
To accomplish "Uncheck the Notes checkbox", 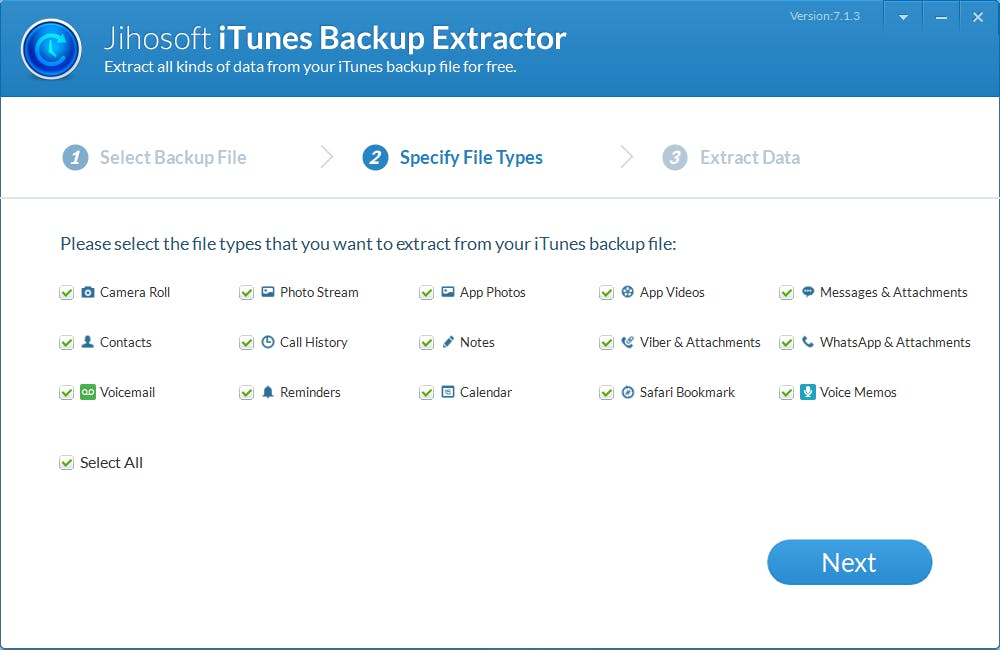I will coord(426,343).
